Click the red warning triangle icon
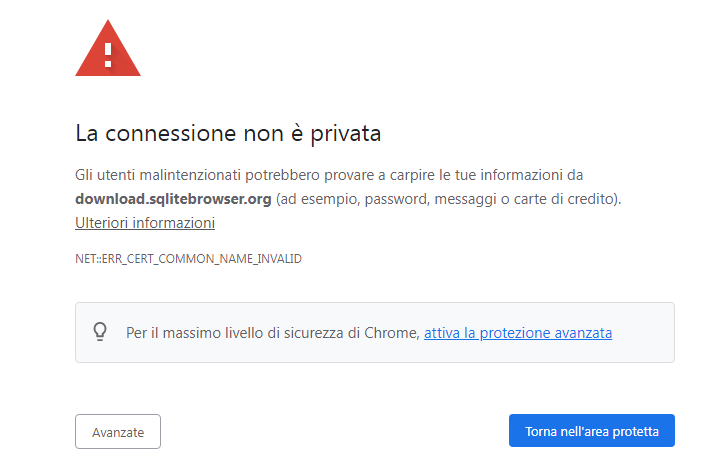 tap(108, 48)
